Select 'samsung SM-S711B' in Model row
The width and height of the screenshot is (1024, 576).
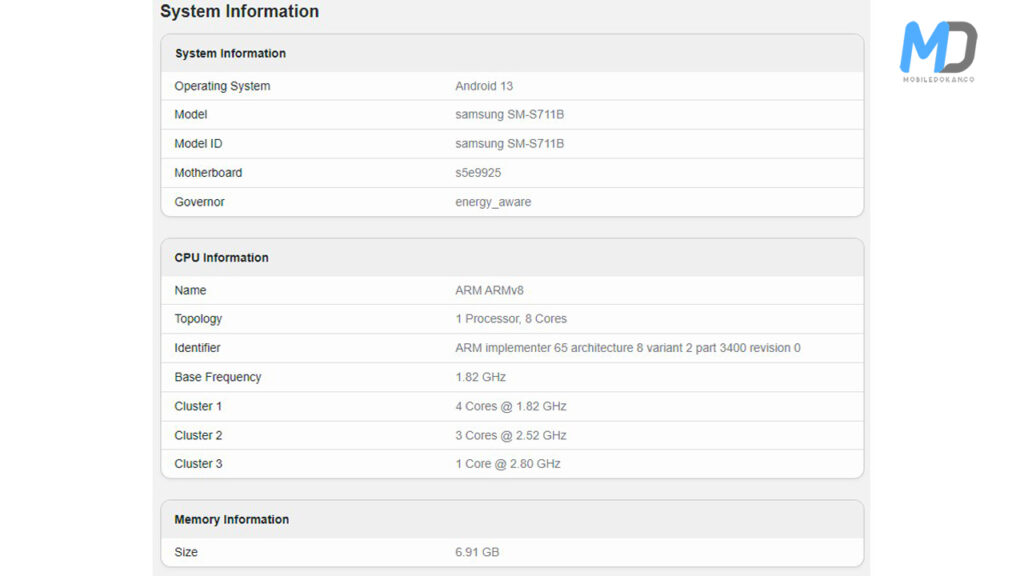click(x=509, y=114)
